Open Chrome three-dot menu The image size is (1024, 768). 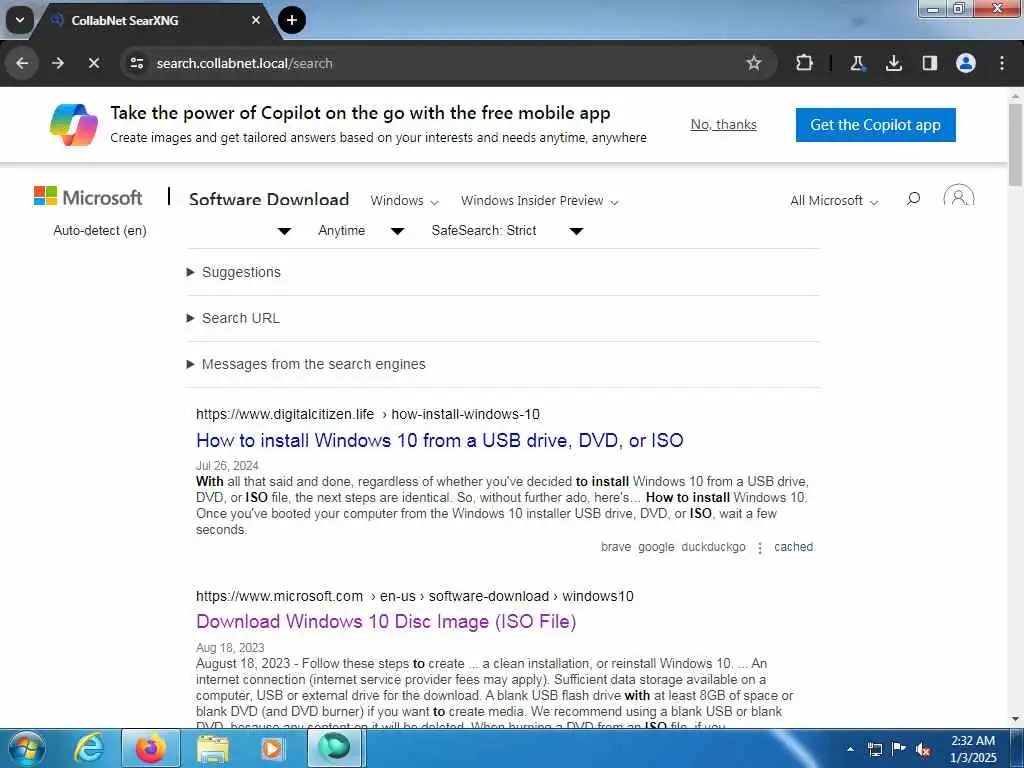[1002, 63]
